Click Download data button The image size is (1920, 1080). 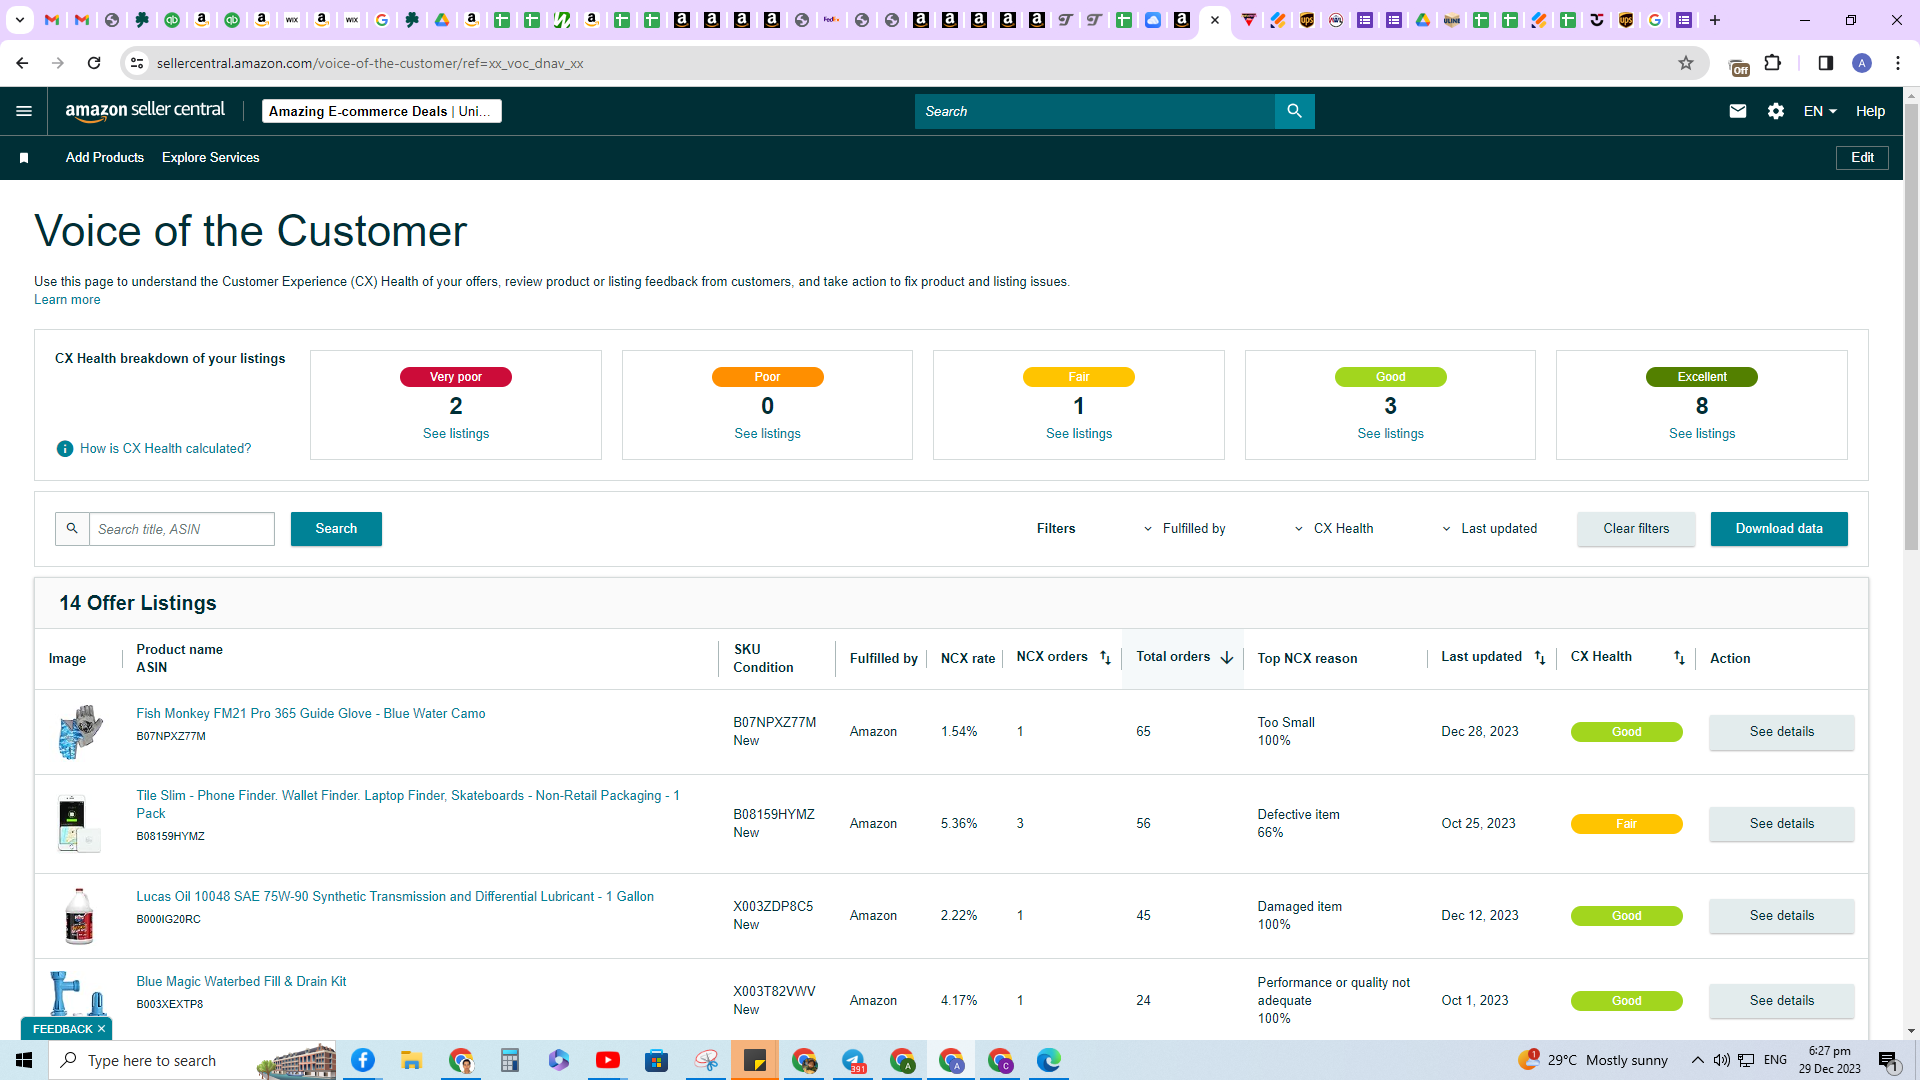(1779, 529)
